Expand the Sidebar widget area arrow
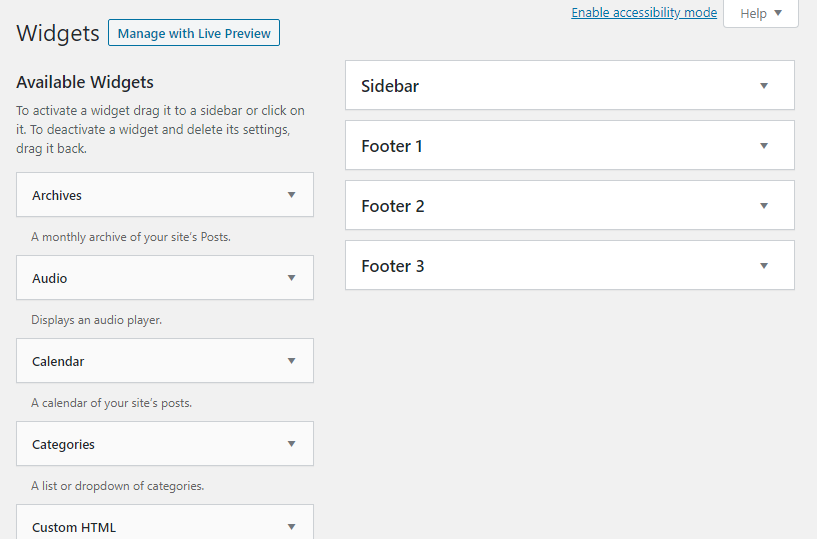This screenshot has width=817, height=539. click(764, 85)
